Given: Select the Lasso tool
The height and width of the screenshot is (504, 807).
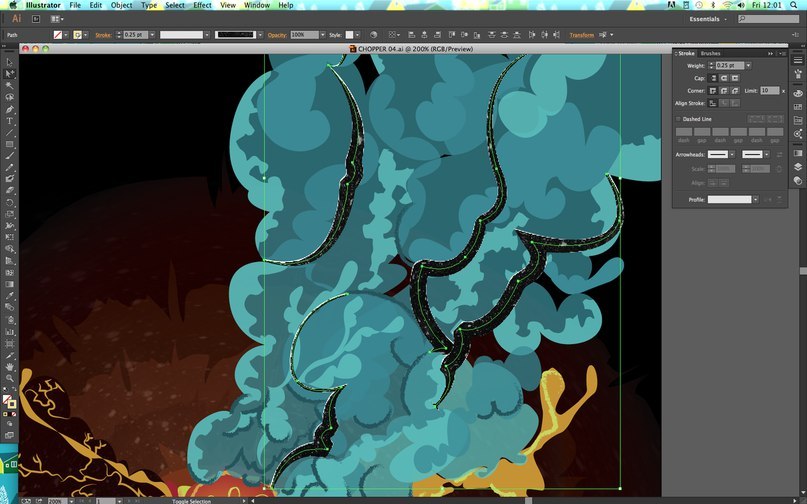Looking at the screenshot, I should [9, 97].
